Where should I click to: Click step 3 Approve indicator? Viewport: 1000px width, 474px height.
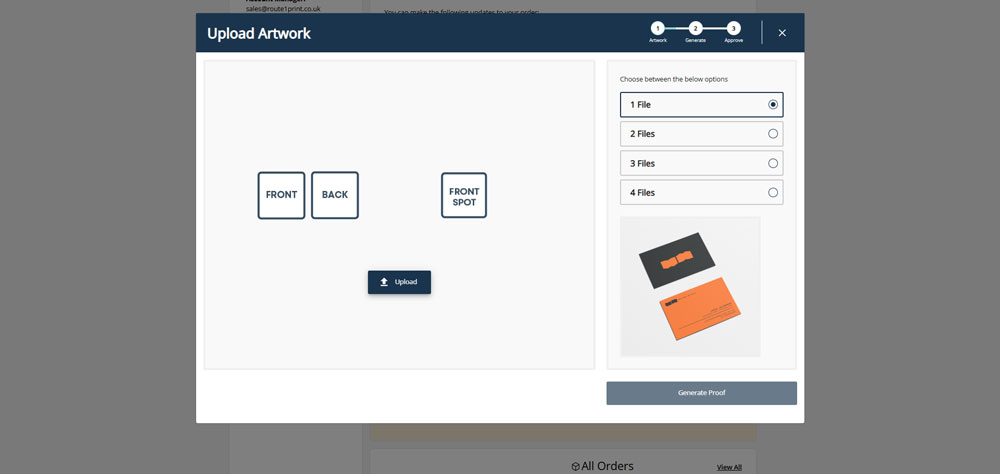pyautogui.click(x=734, y=28)
